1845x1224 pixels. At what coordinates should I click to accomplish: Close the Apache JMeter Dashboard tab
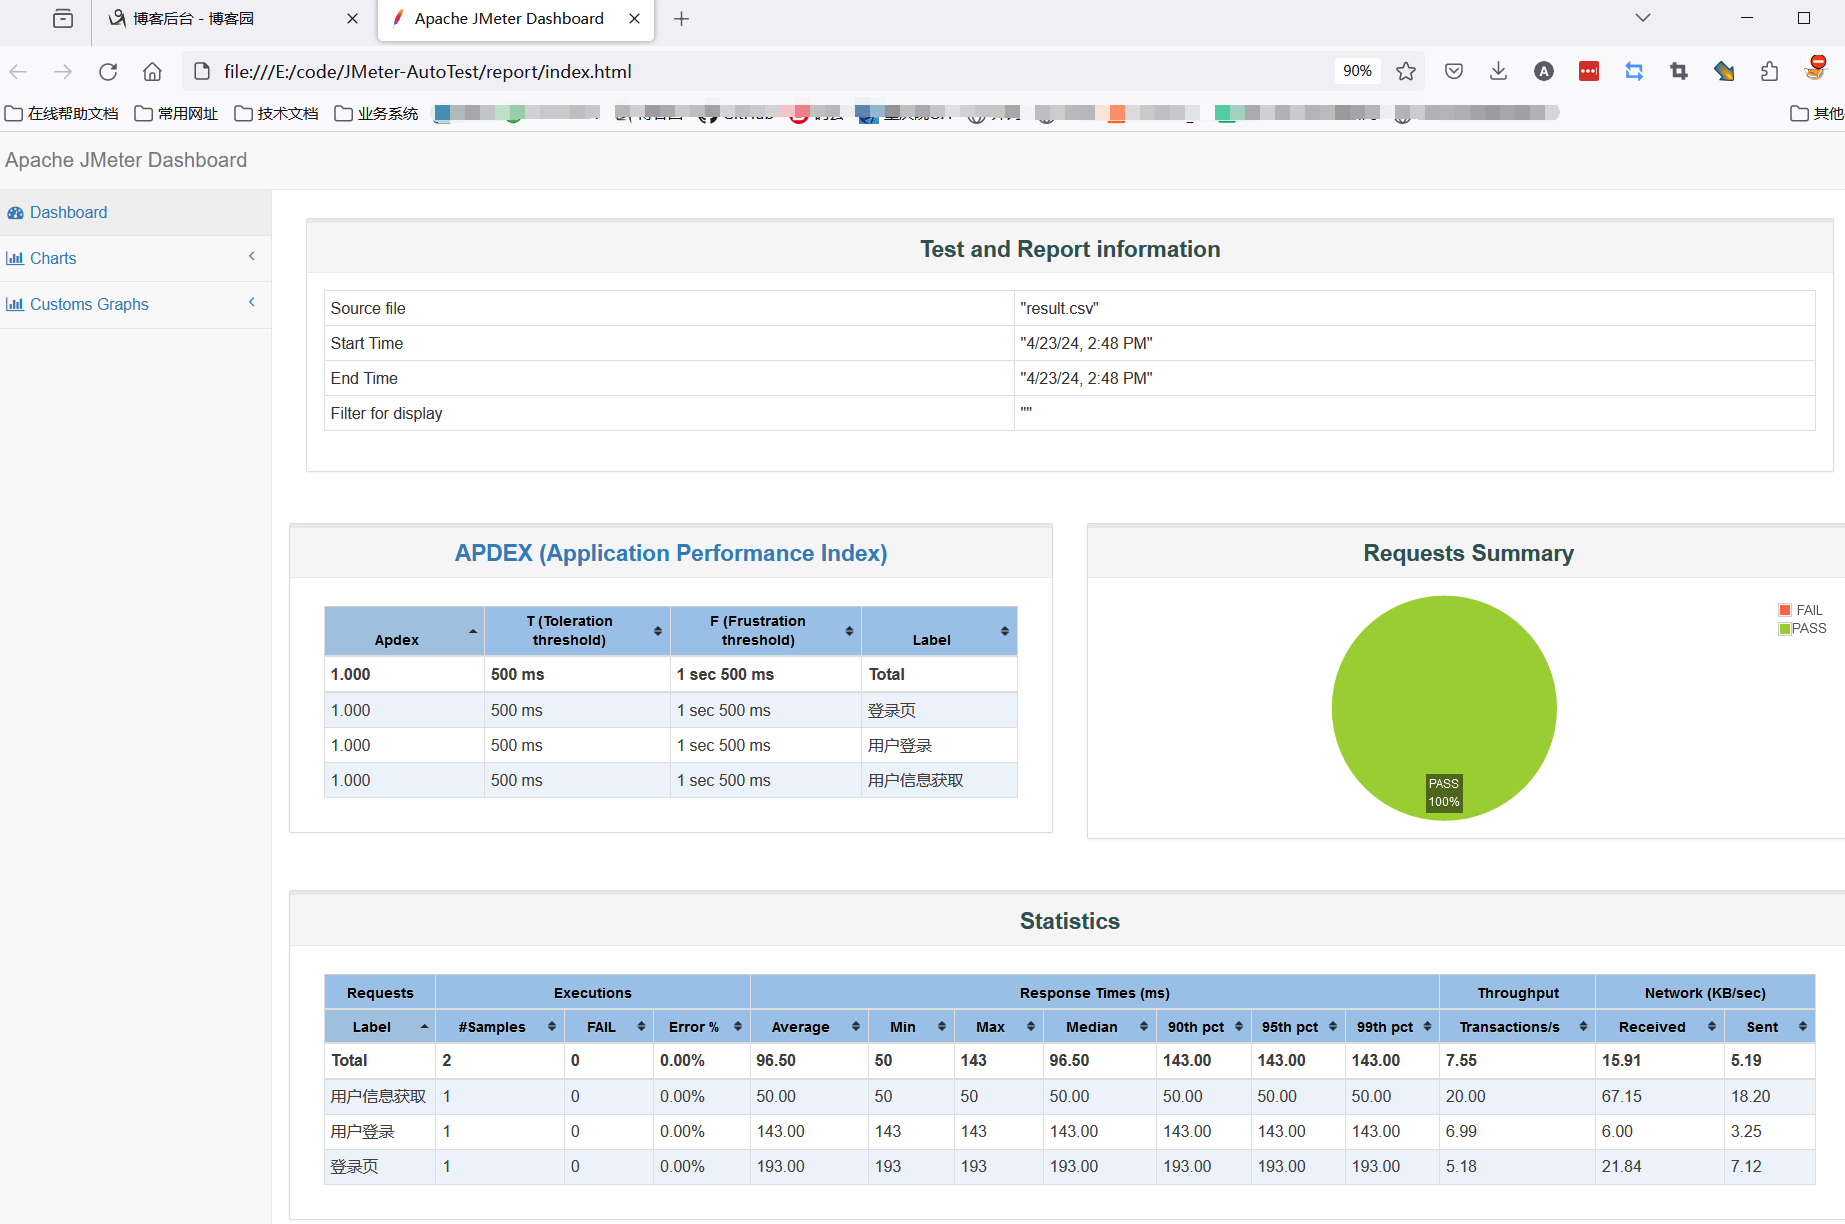(x=634, y=19)
